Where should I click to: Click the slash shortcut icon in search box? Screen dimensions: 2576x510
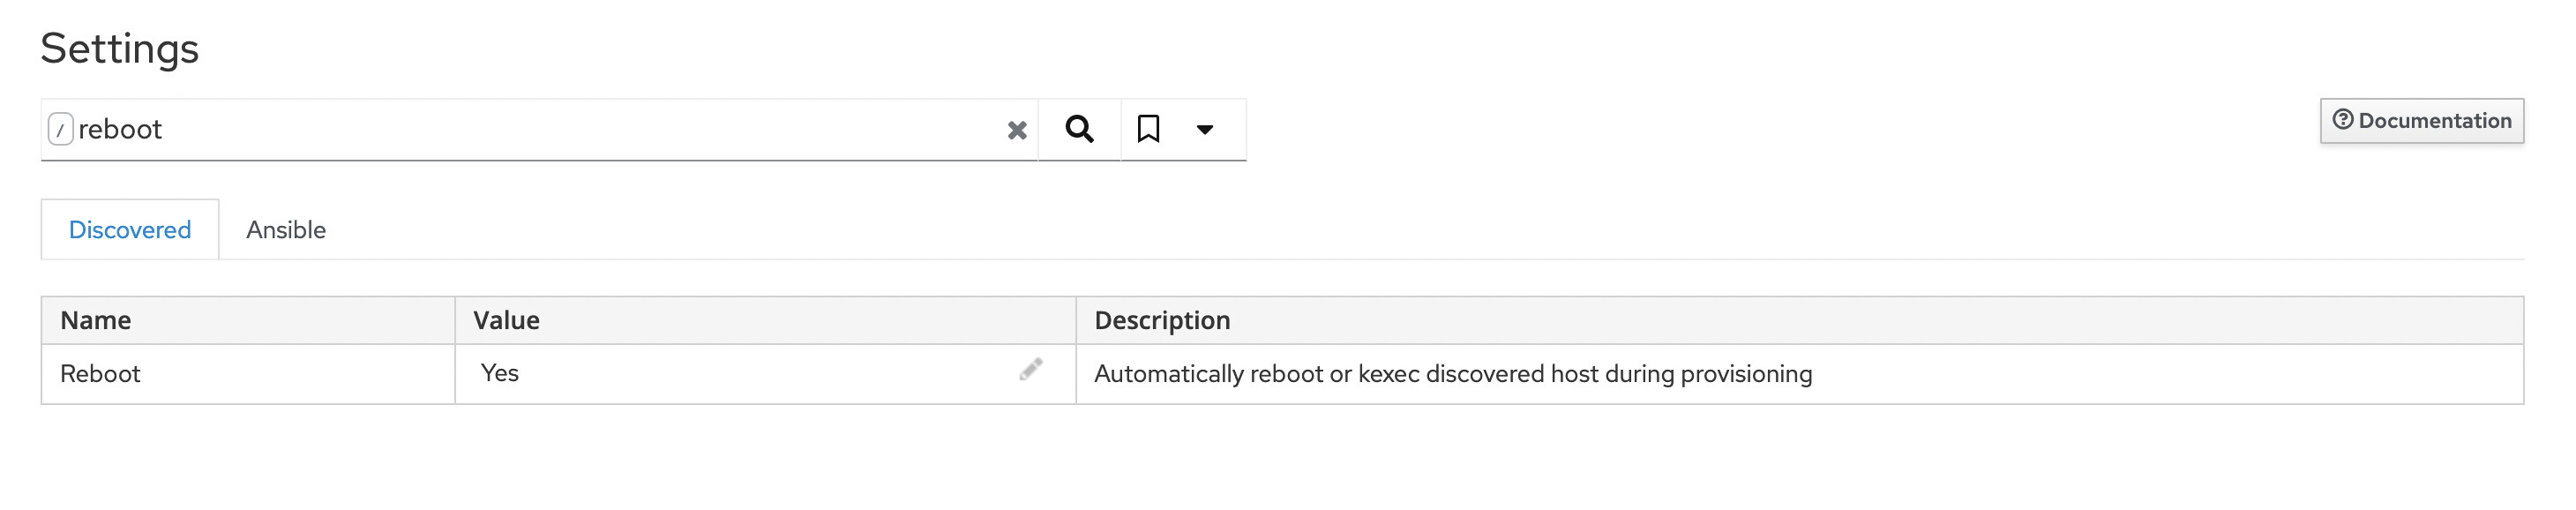(x=60, y=129)
